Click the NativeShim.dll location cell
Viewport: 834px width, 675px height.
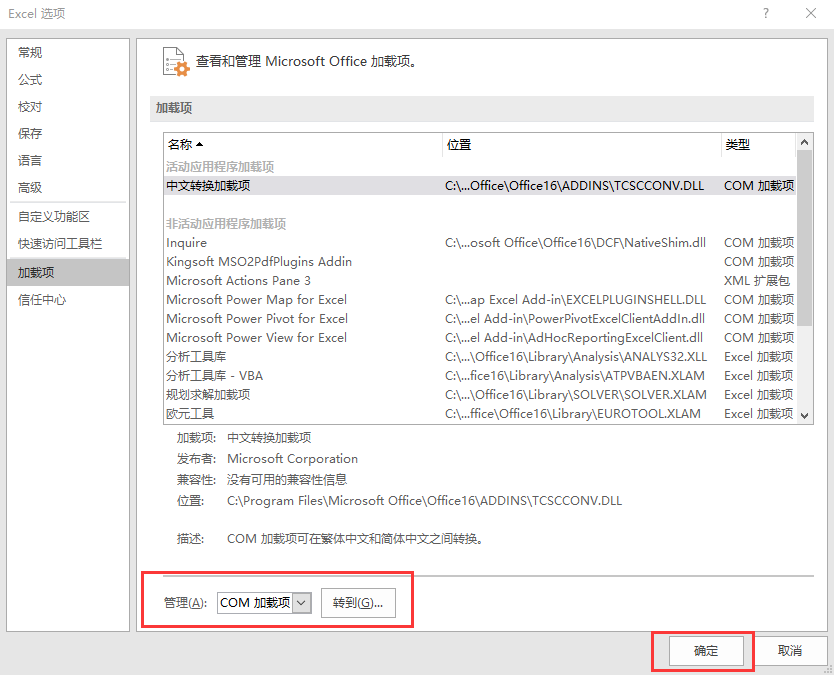click(x=575, y=243)
